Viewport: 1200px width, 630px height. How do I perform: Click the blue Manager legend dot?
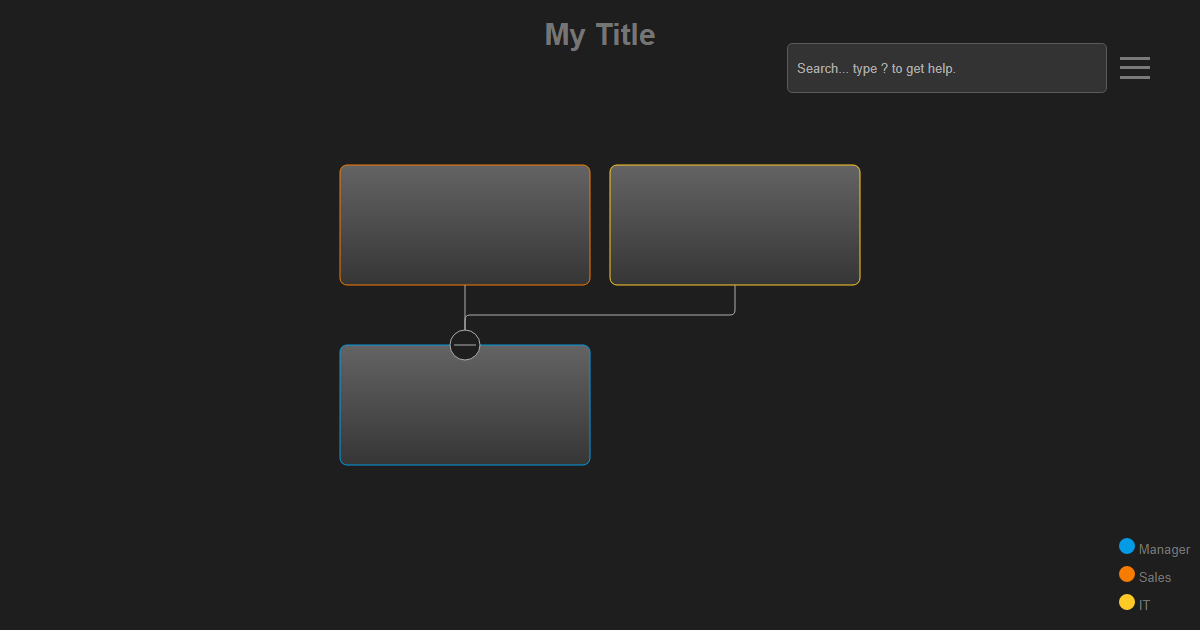[1127, 547]
